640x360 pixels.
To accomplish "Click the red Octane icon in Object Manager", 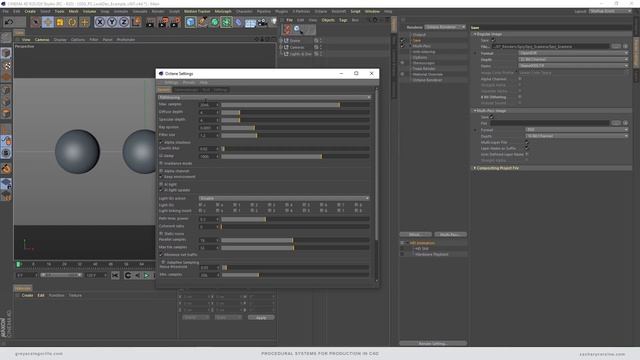I will (287, 29).
